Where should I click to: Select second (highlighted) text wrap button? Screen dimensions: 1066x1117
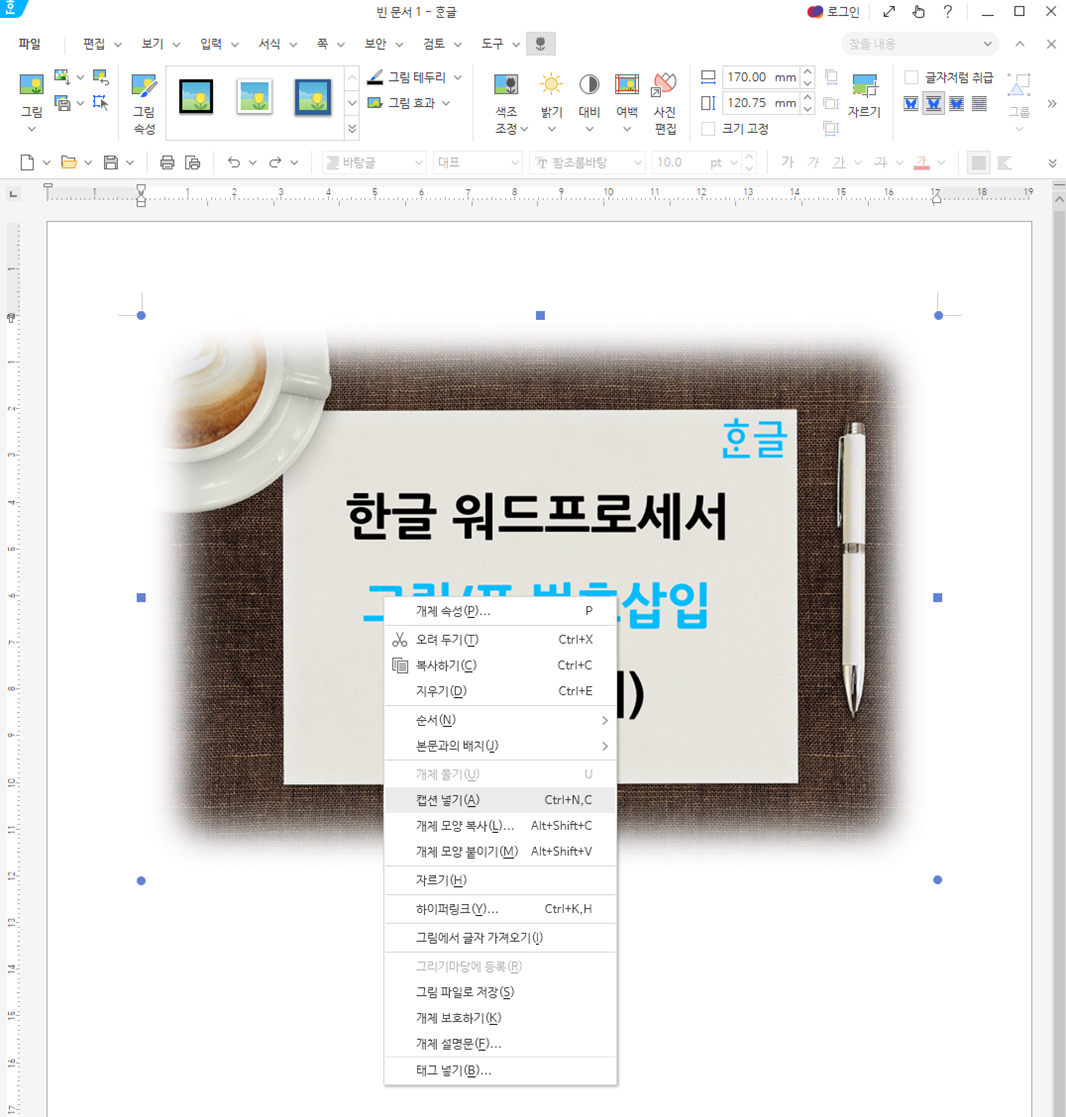coord(933,104)
